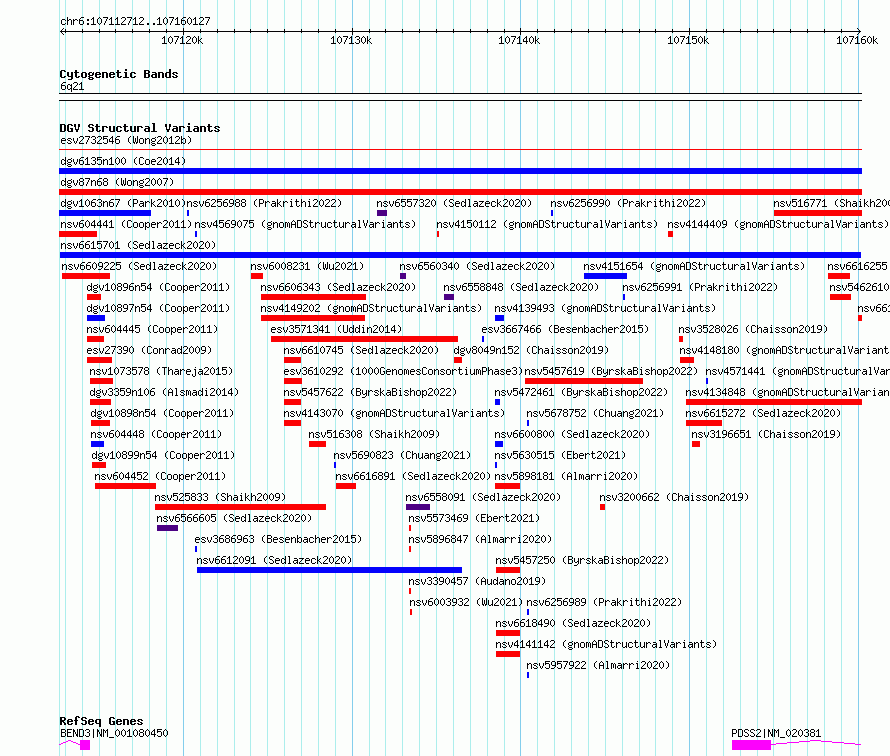Viewport: 890px width, 756px height.
Task: Click the esv3686963 (Besenbacher2015) label
Action: (278, 539)
